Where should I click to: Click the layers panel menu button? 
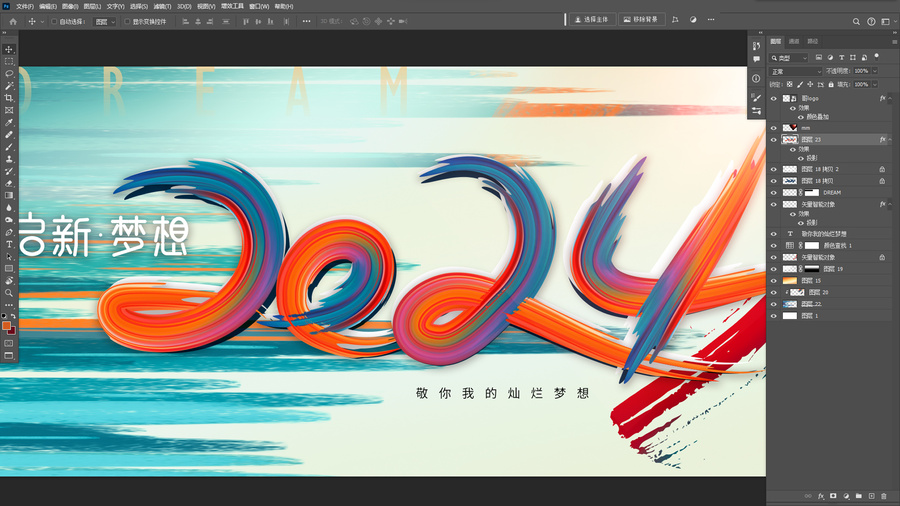click(894, 41)
